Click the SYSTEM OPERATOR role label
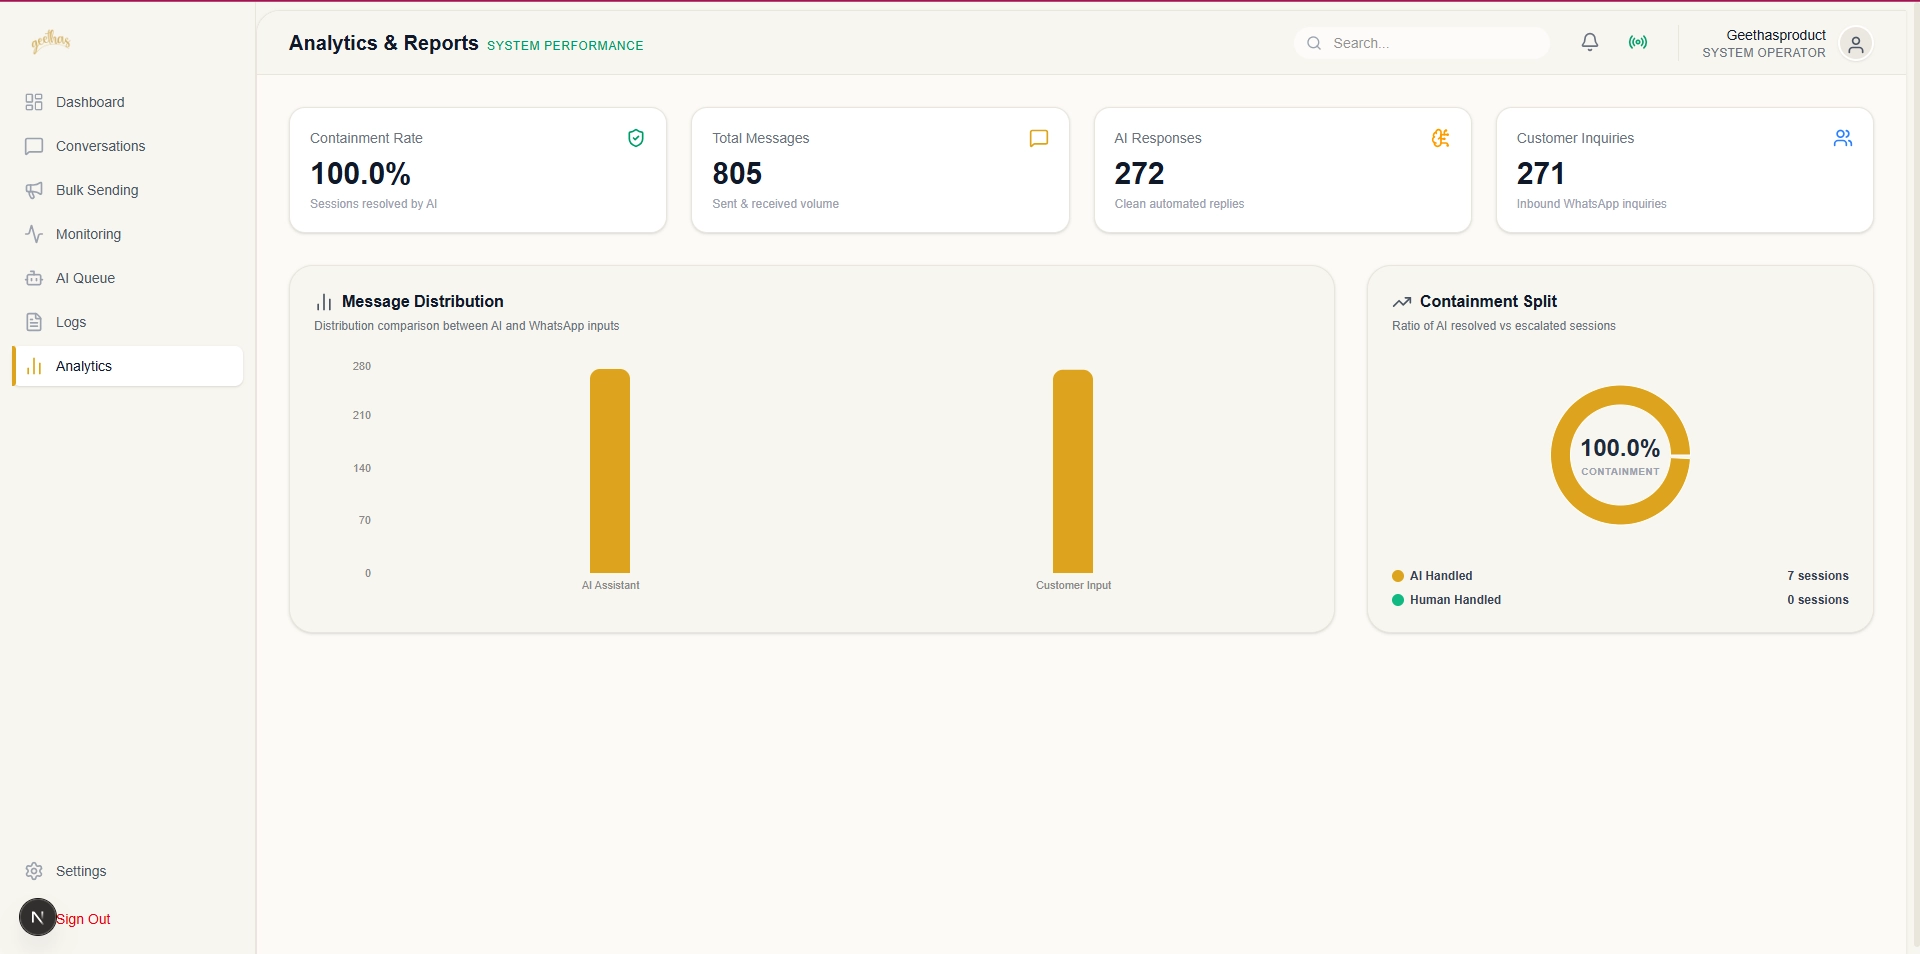 (x=1764, y=53)
